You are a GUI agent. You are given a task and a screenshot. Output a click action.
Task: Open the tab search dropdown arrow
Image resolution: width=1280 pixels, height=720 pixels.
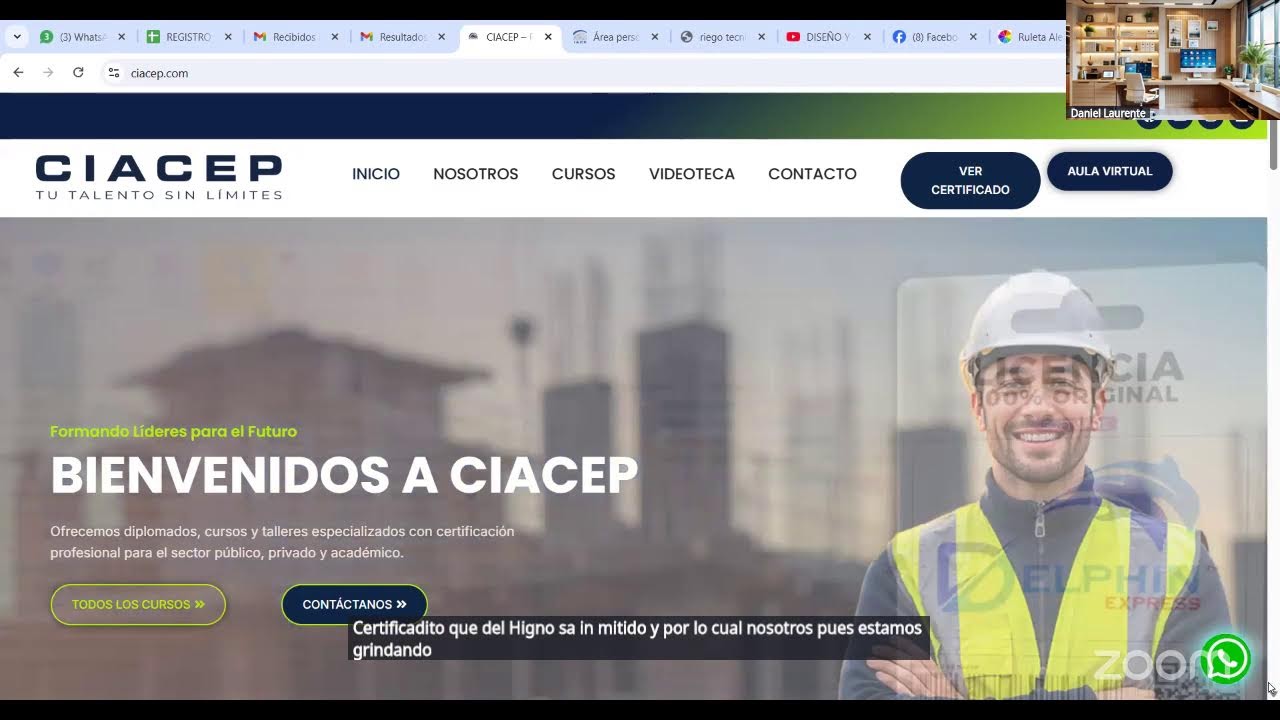17,37
